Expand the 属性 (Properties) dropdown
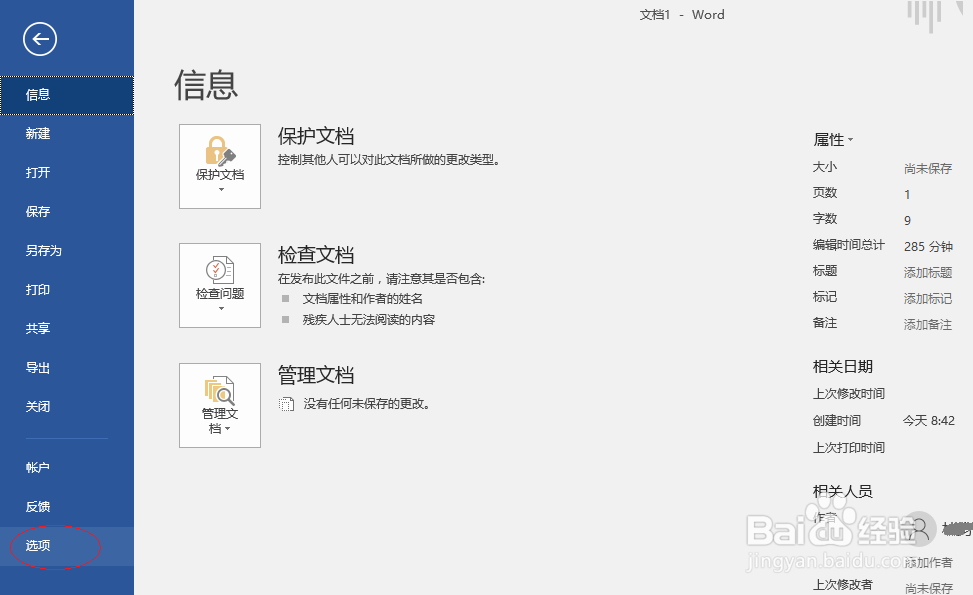This screenshot has height=595, width=973. (x=833, y=140)
